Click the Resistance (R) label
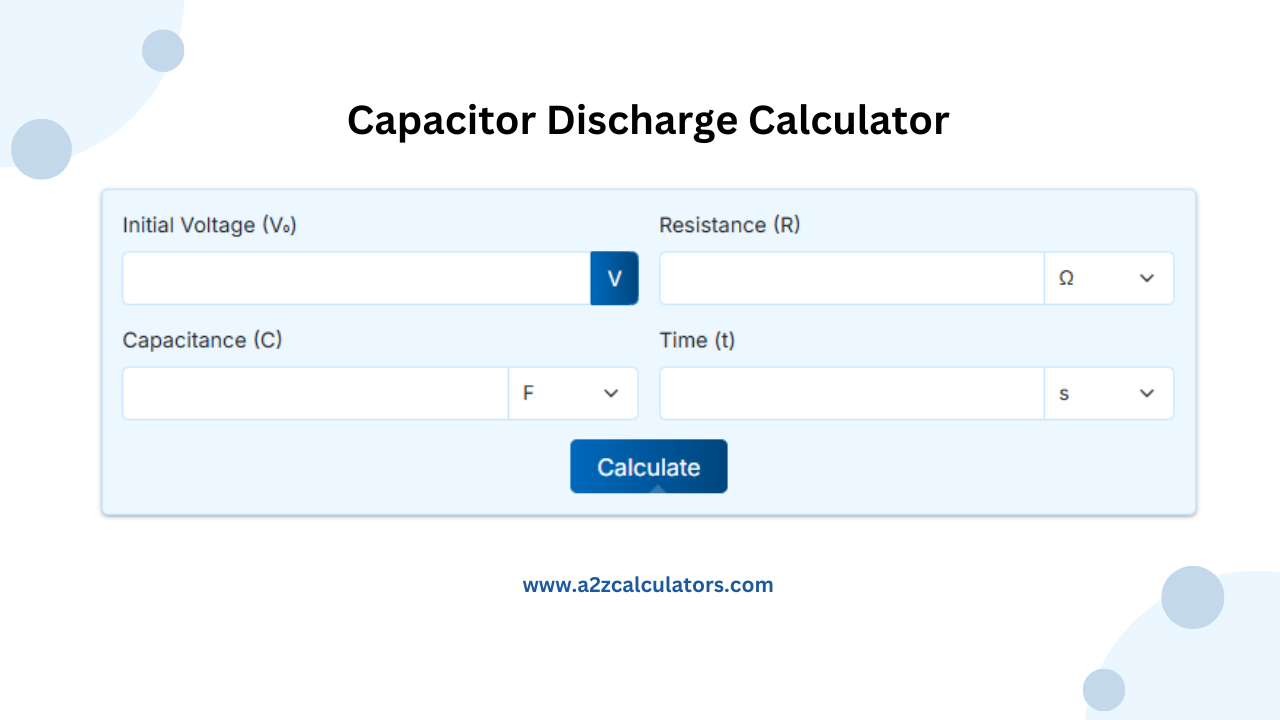 730,225
